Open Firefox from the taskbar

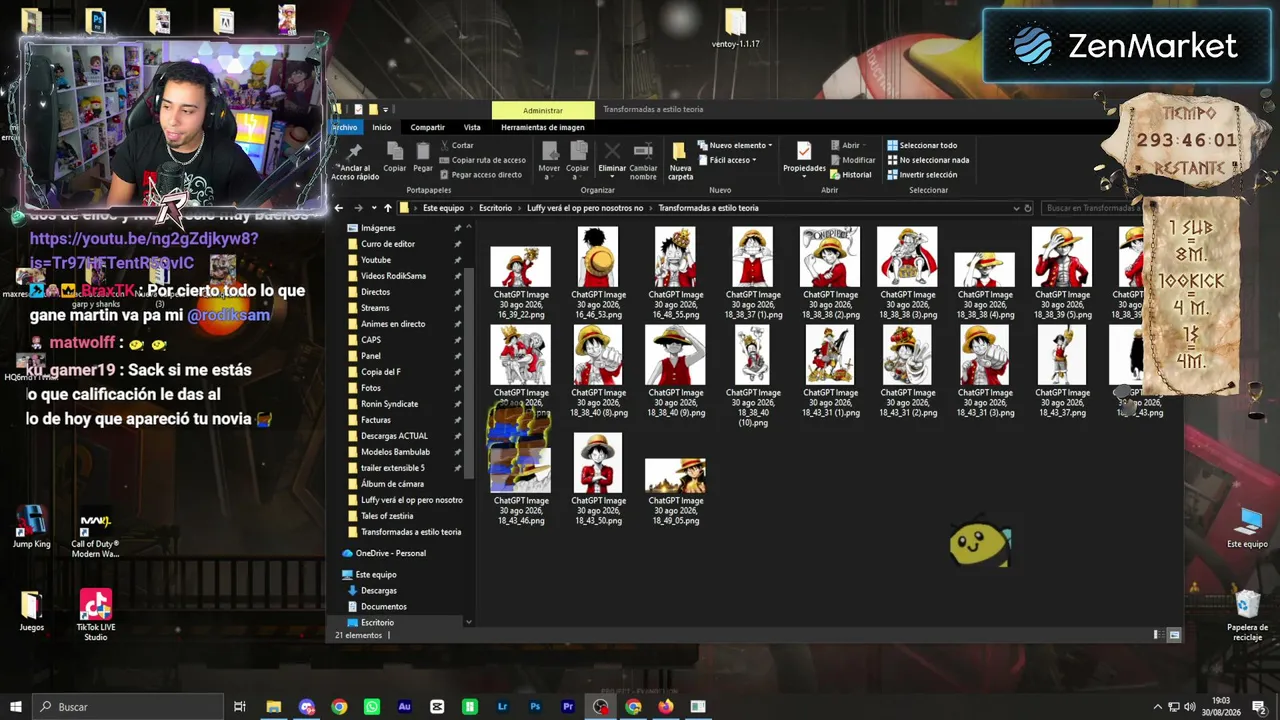(x=666, y=707)
